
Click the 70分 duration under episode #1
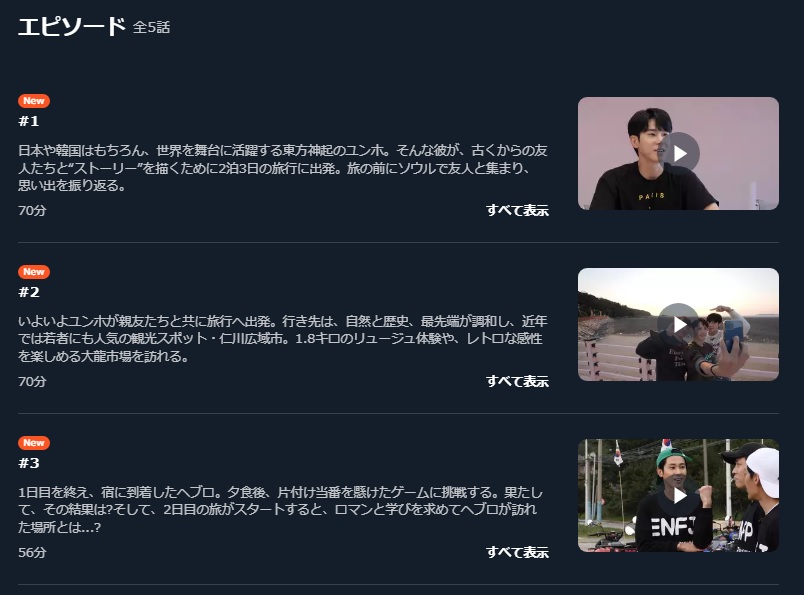click(32, 210)
